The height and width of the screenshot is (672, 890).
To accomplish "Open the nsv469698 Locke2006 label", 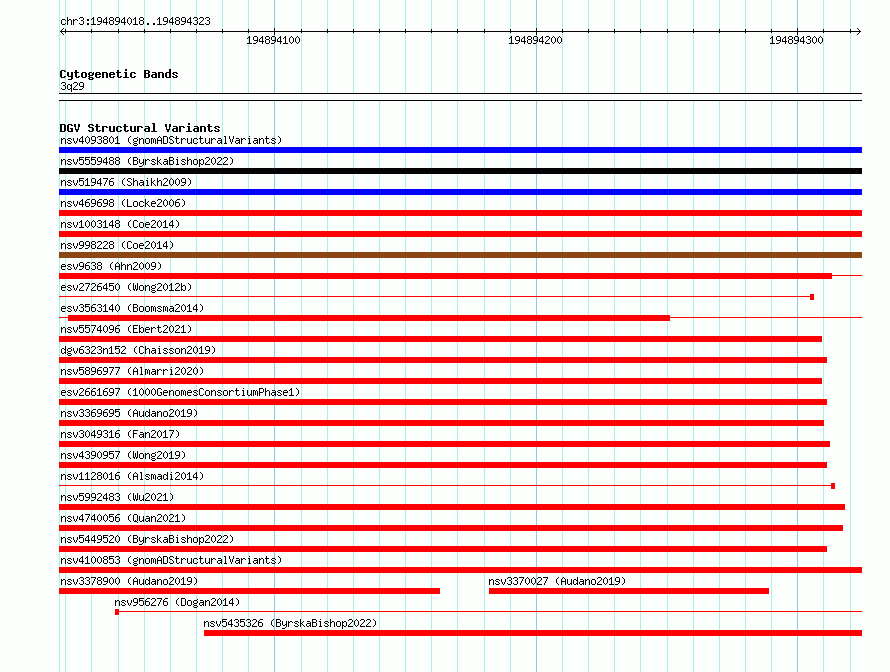I will 123,203.
